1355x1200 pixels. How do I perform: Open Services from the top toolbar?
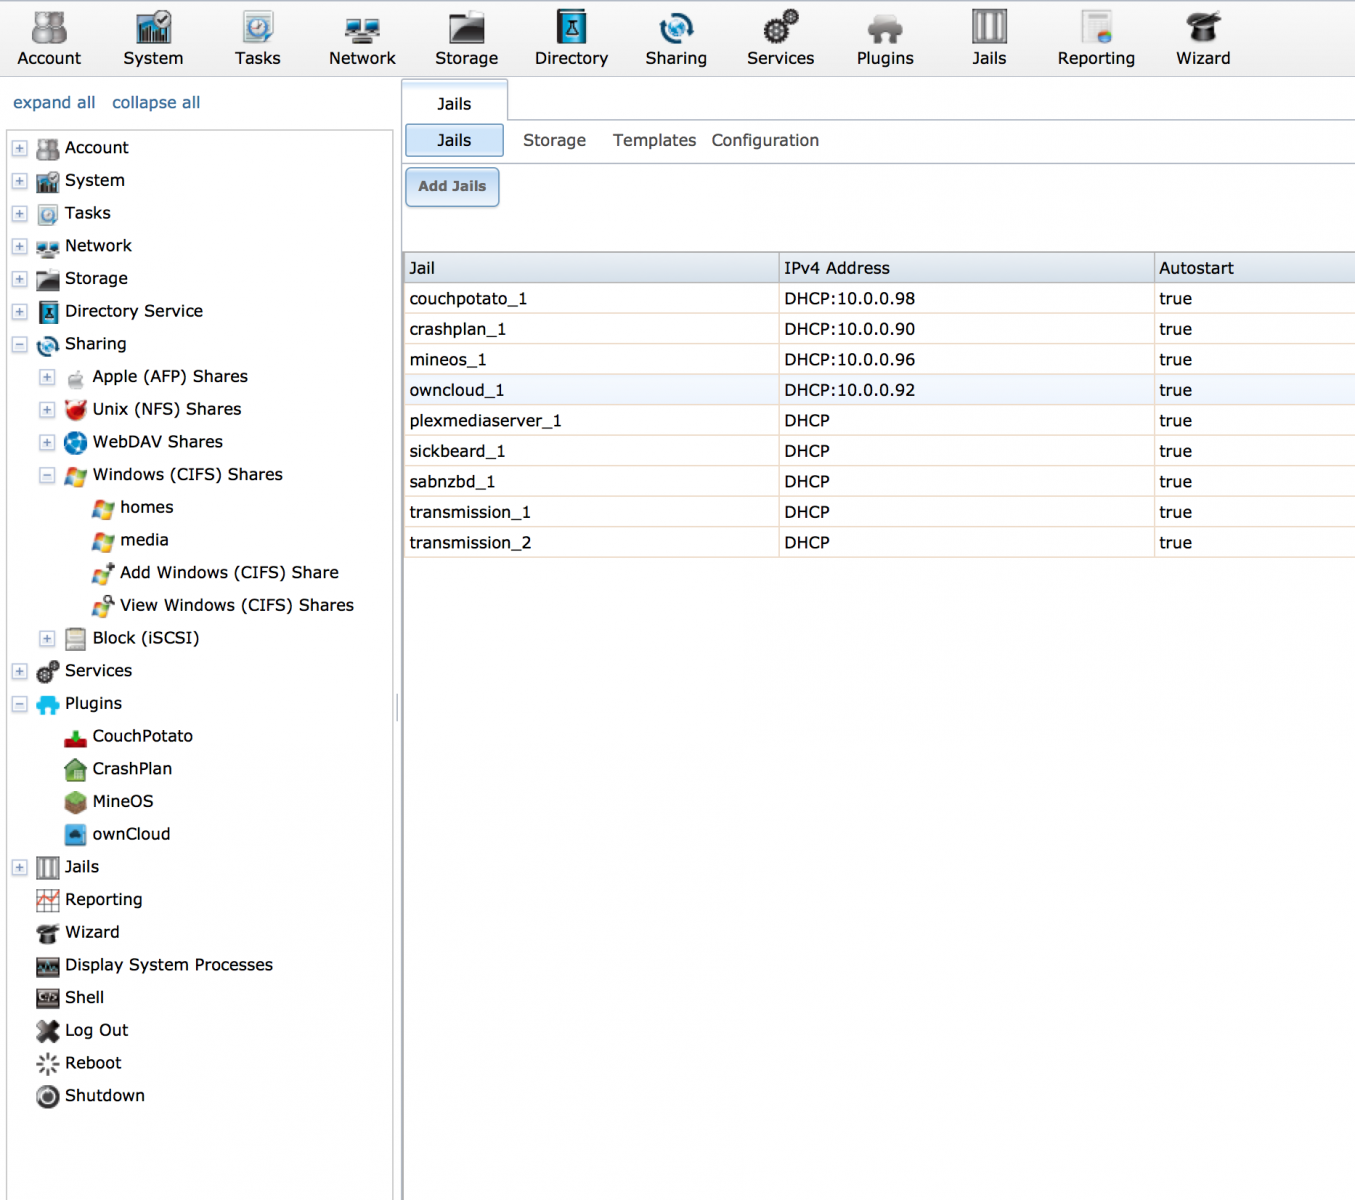(x=781, y=38)
